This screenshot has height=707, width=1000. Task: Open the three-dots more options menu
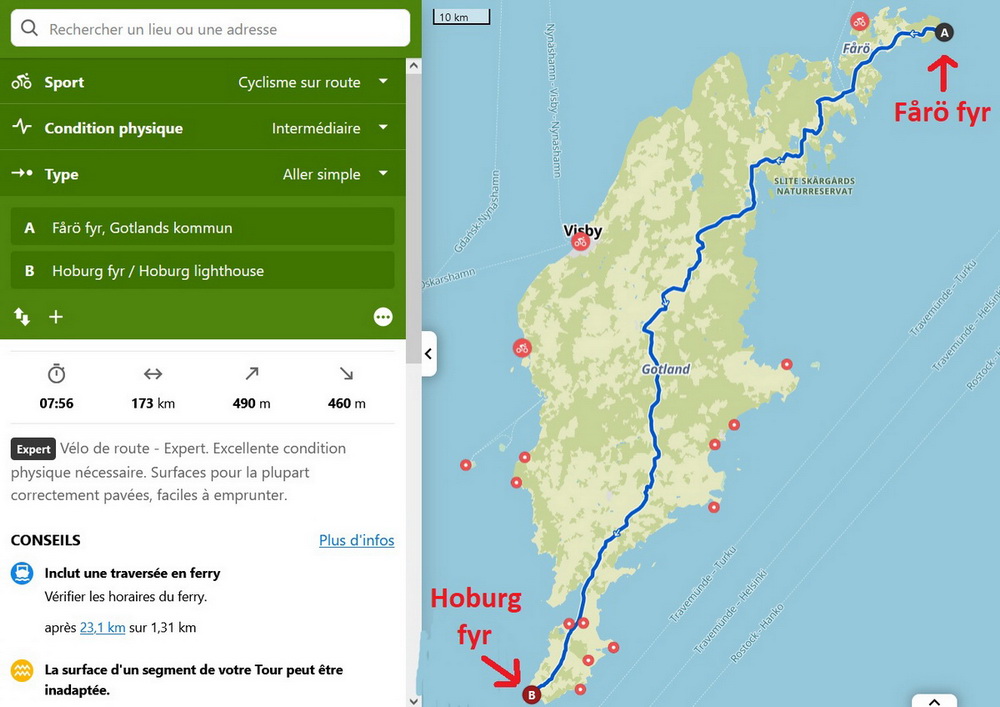point(383,317)
